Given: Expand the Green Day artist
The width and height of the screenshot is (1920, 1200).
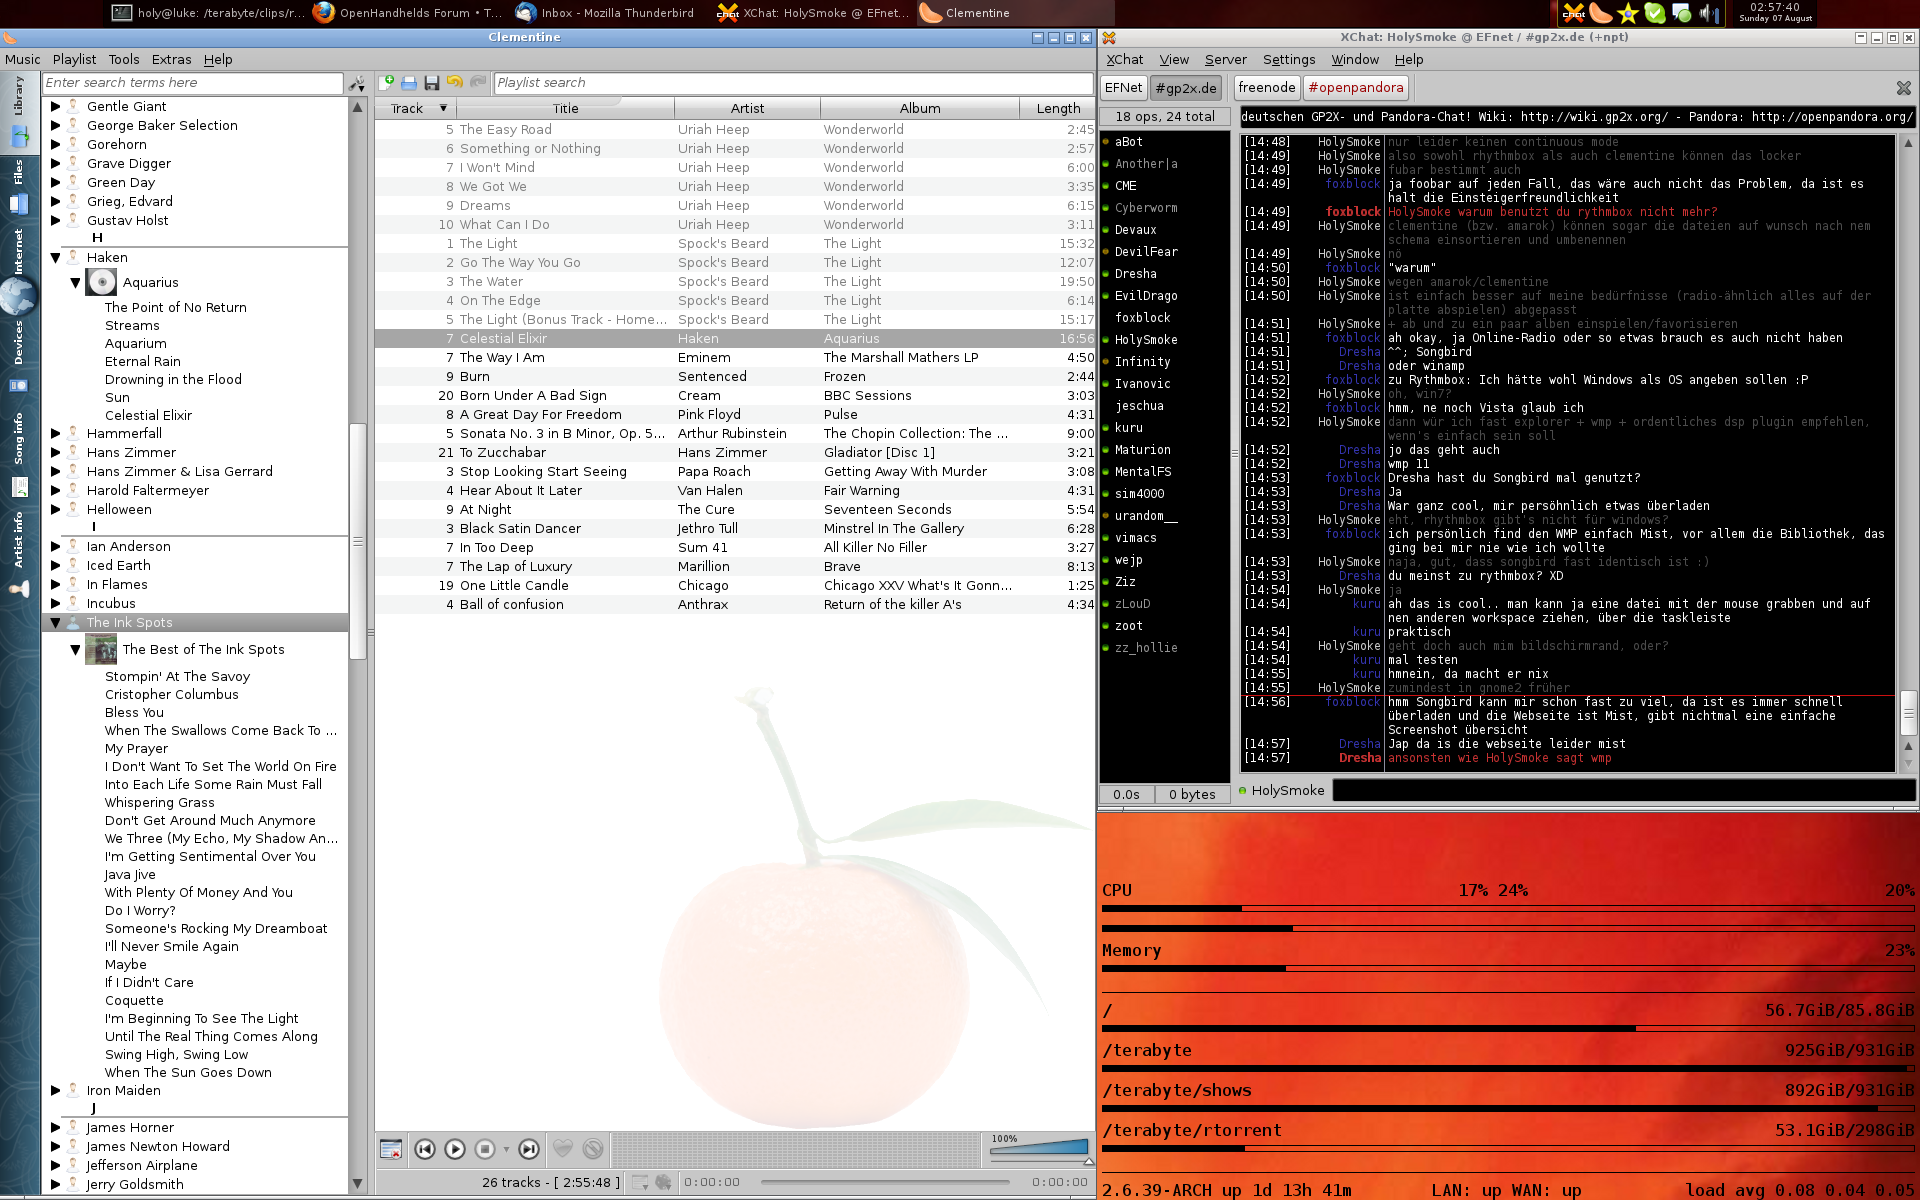Looking at the screenshot, I should click(x=56, y=182).
